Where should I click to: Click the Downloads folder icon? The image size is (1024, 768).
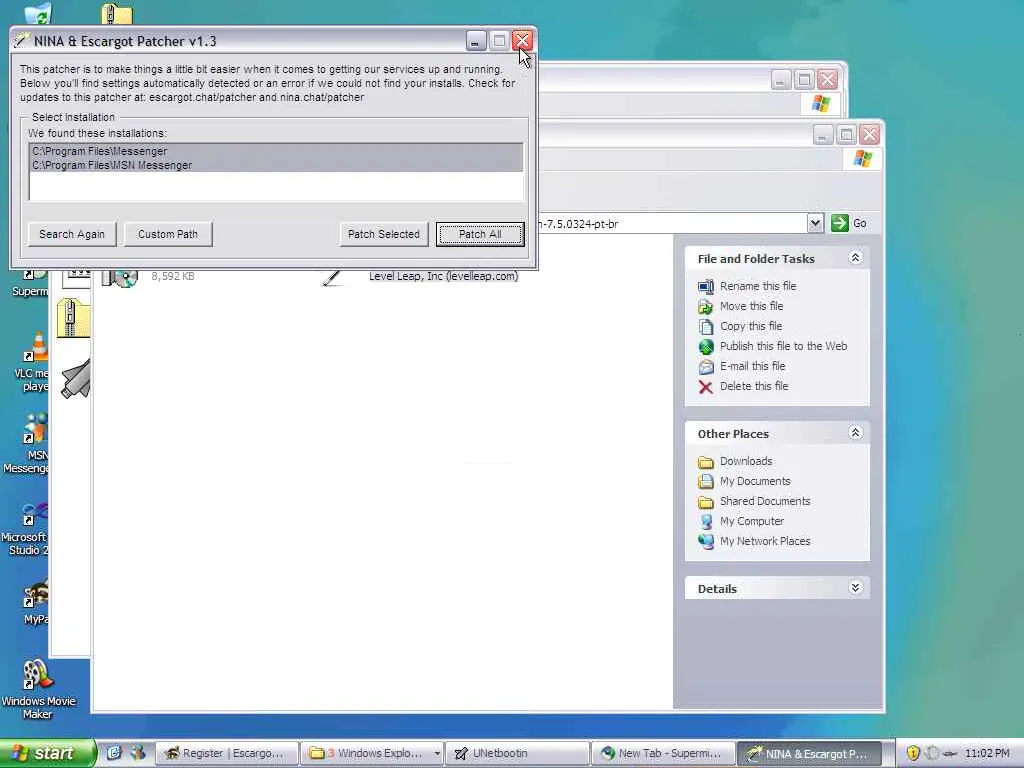point(705,462)
